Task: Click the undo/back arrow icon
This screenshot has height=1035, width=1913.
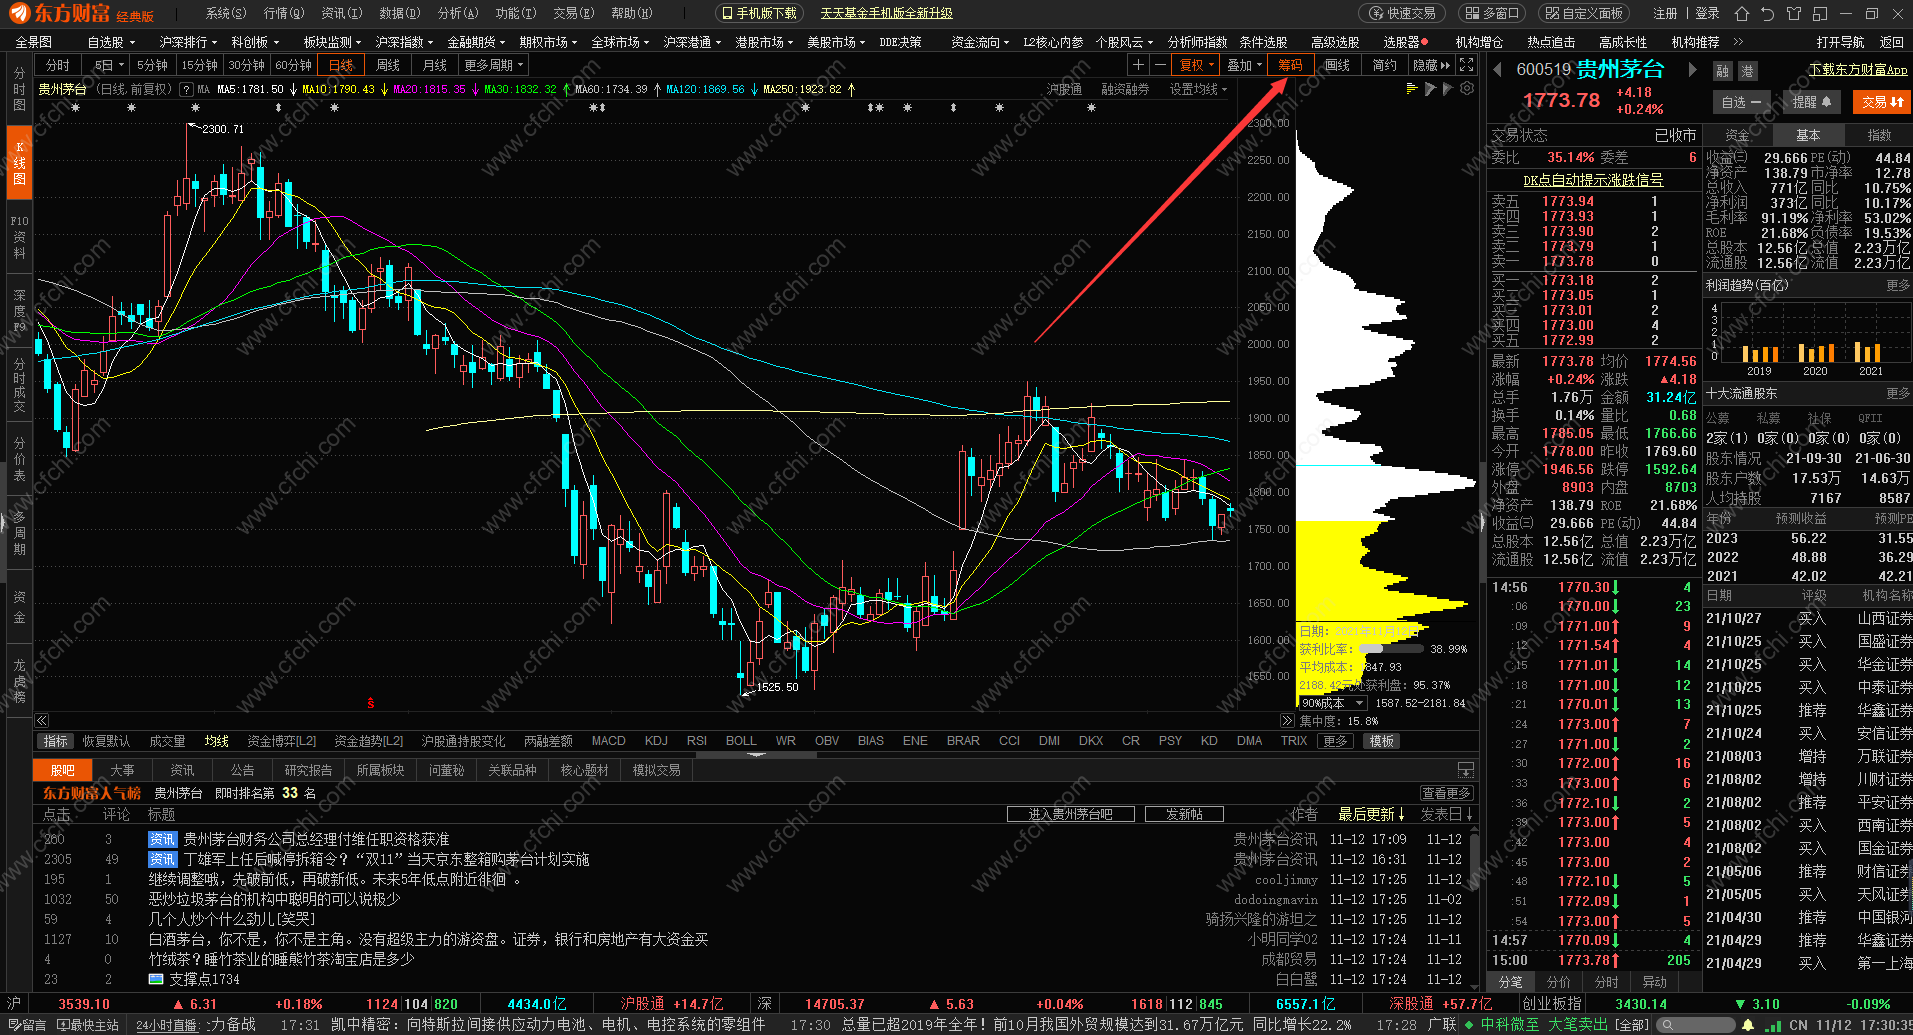Action: [1767, 13]
